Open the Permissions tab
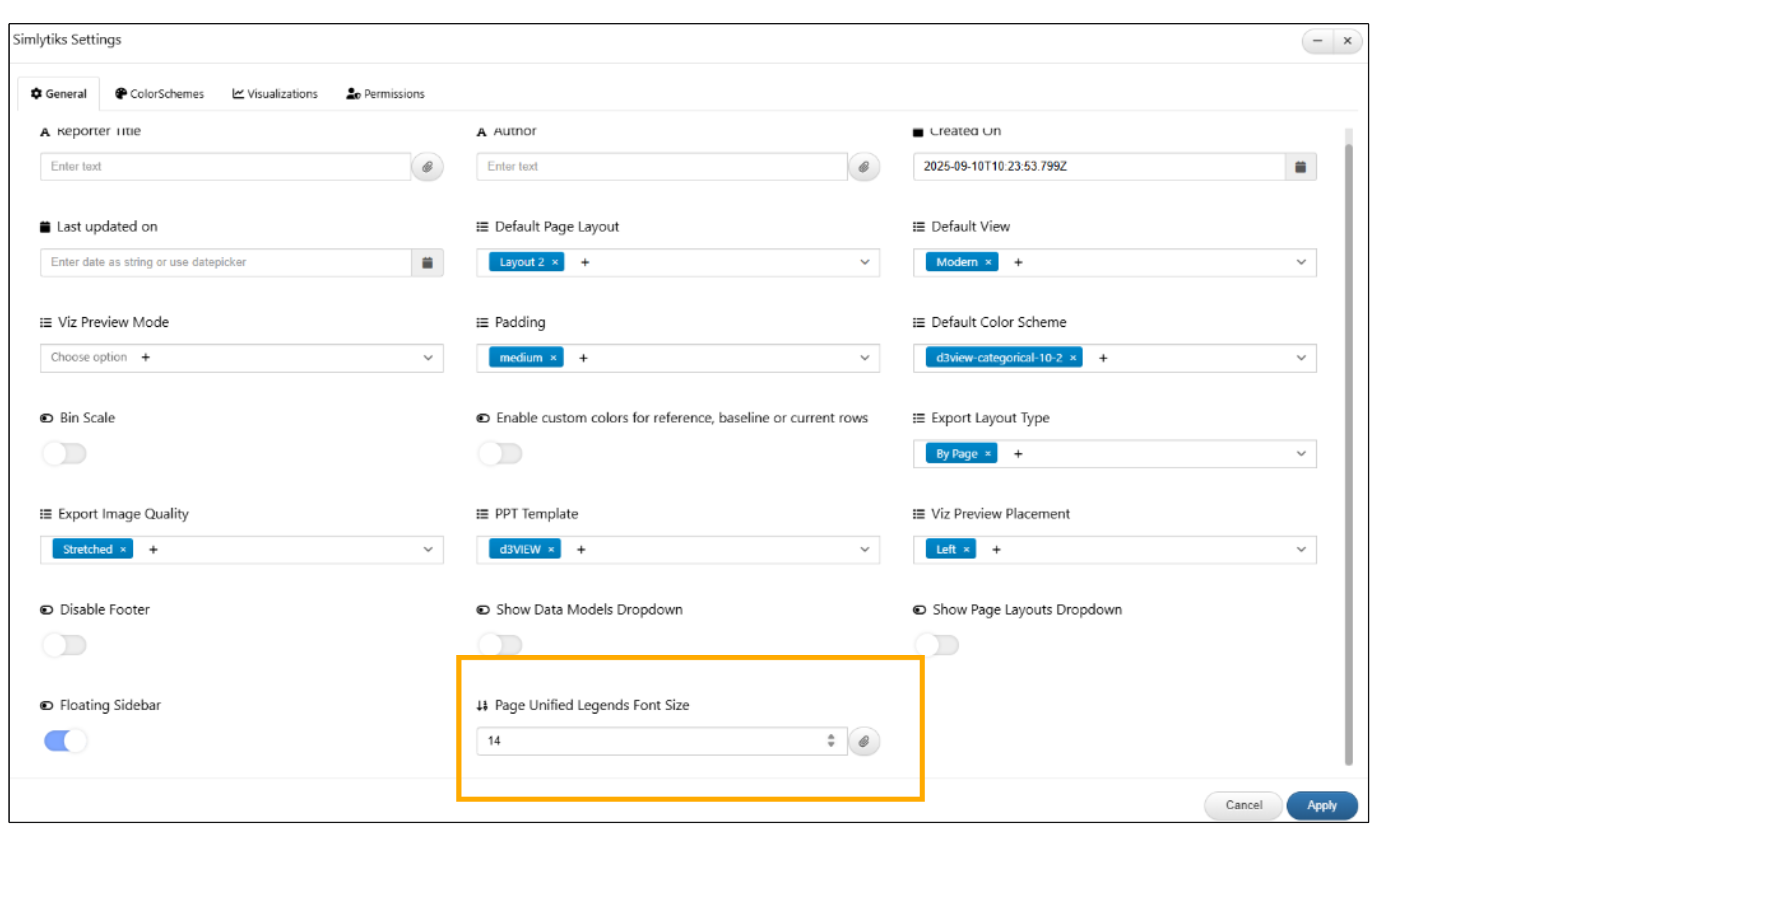1779x899 pixels. 386,94
